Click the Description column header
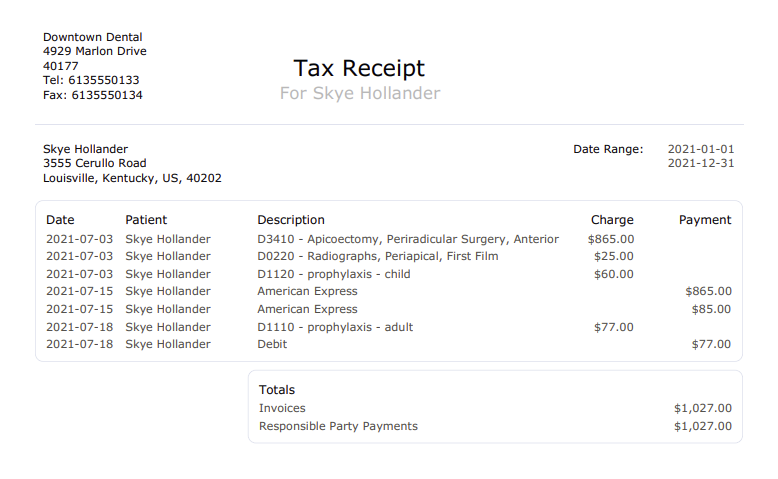This screenshot has height=479, width=778. point(291,220)
